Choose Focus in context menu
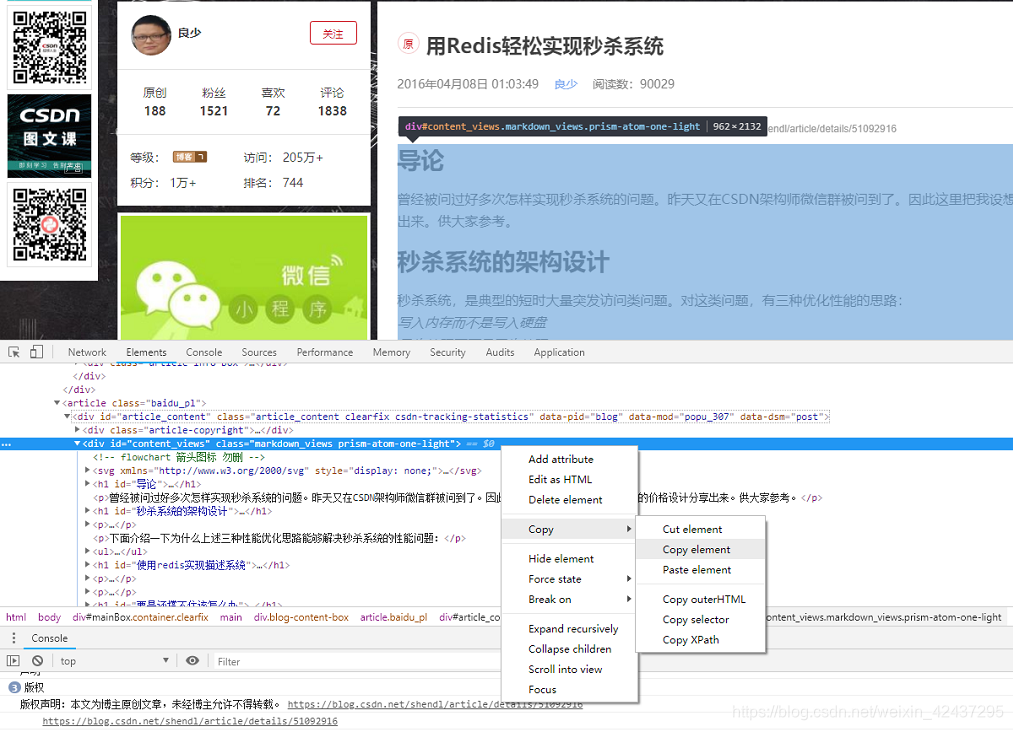Viewport: 1013px width, 730px height. (x=569, y=689)
